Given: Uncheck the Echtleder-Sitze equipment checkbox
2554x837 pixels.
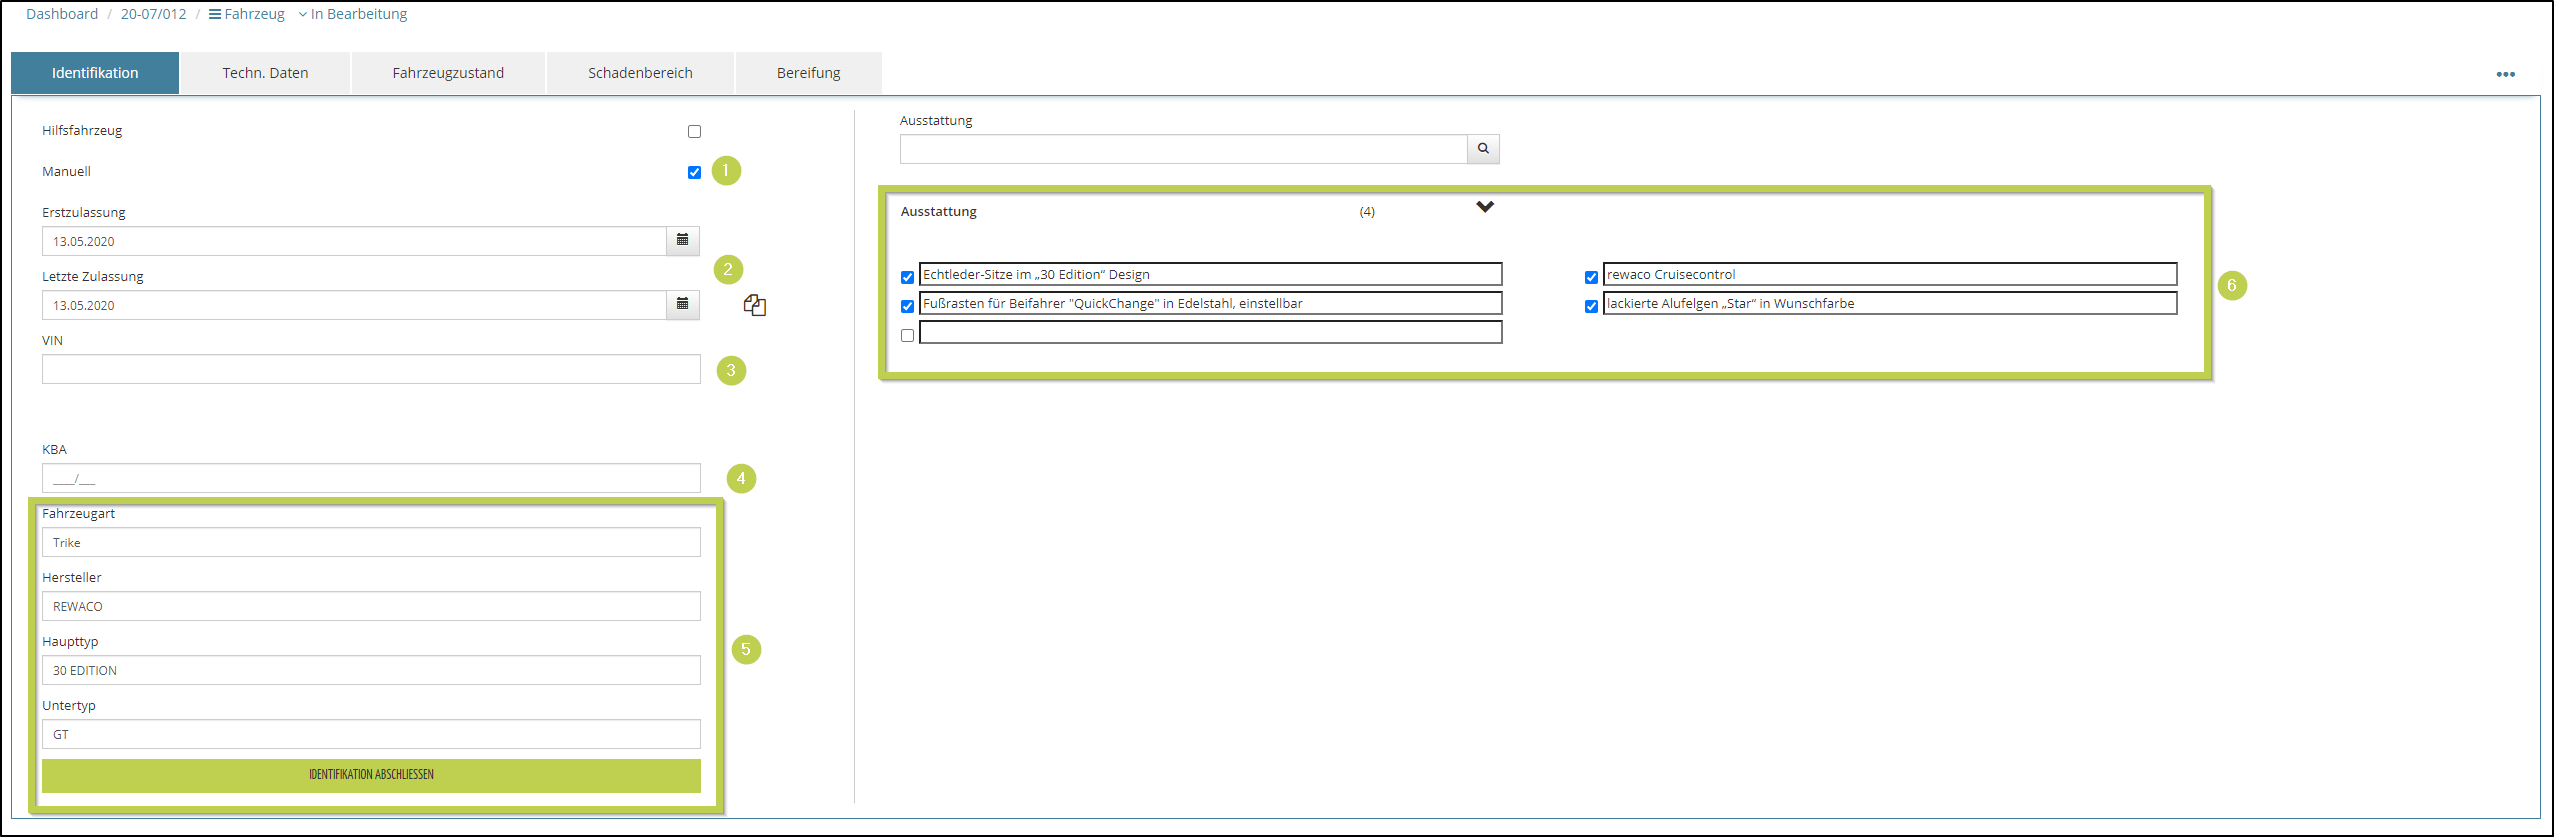Looking at the screenshot, I should click(907, 277).
